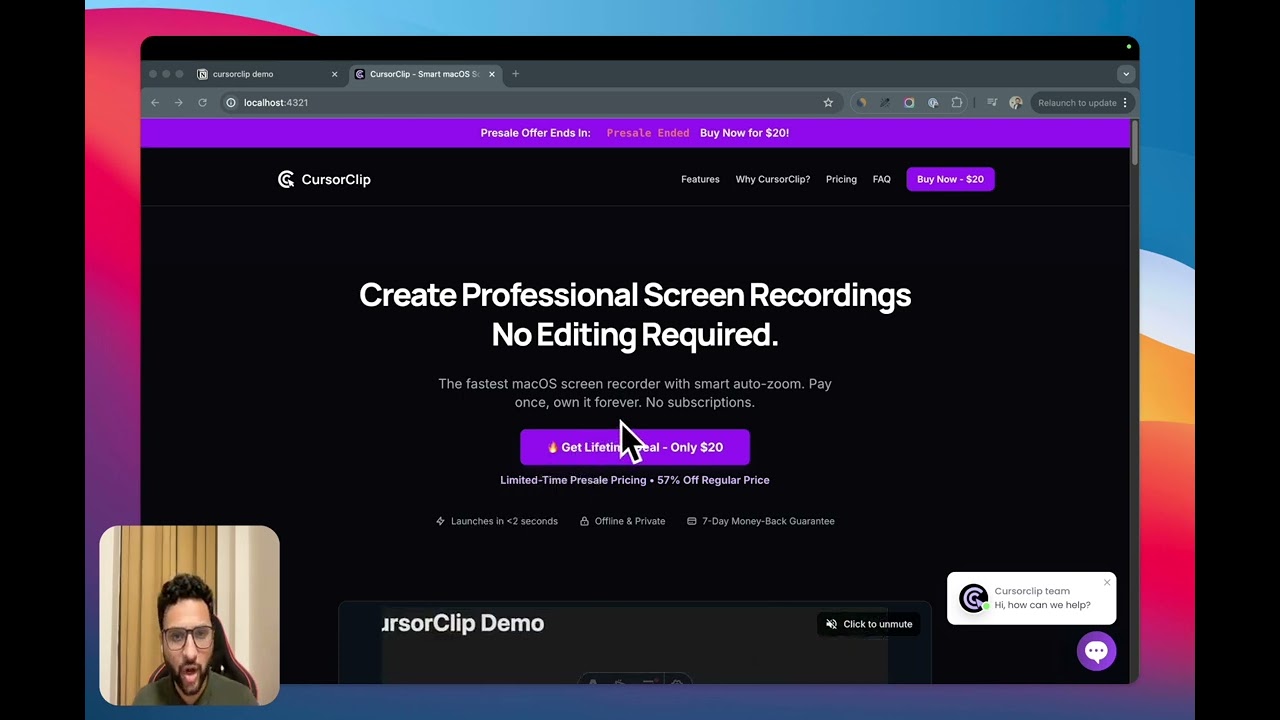Screen dimensions: 1280x720
Task: Click 'Launches in <2 seconds' text
Action: pyautogui.click(x=504, y=521)
